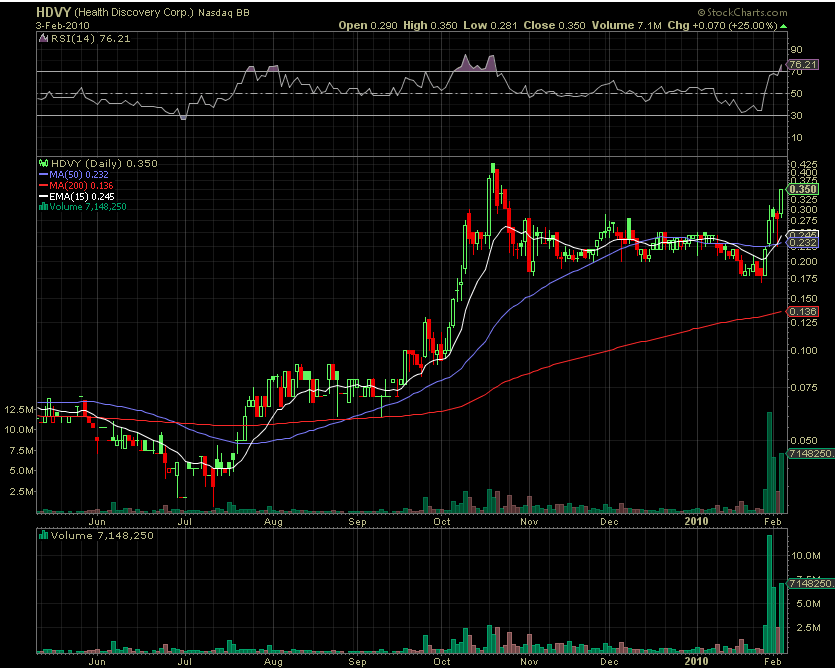835x668 pixels.
Task: Click the 10.0M label in bottom volume panel
Action: click(806, 556)
